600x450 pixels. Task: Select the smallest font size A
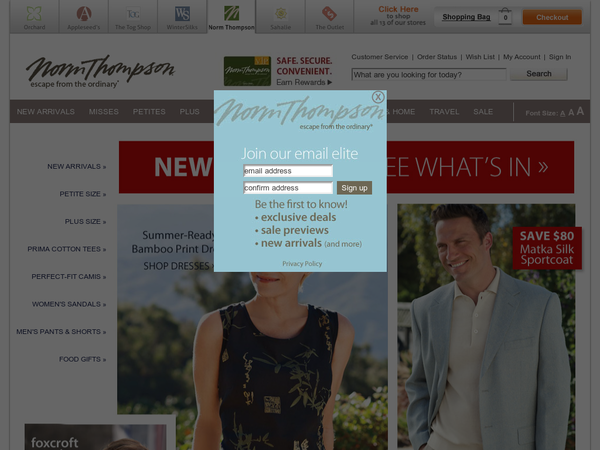(562, 113)
